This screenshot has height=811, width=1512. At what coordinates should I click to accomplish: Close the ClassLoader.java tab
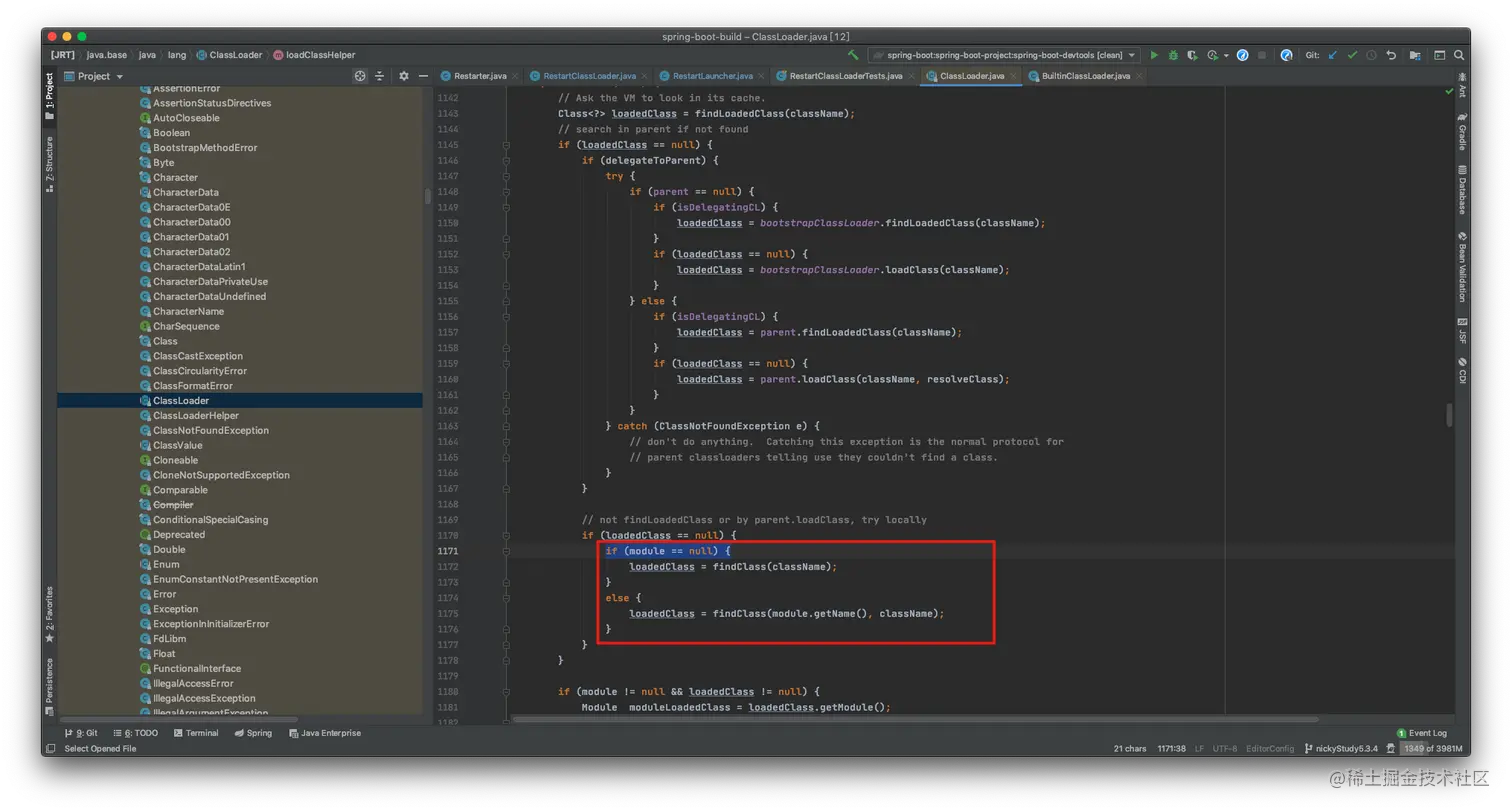pos(1012,76)
